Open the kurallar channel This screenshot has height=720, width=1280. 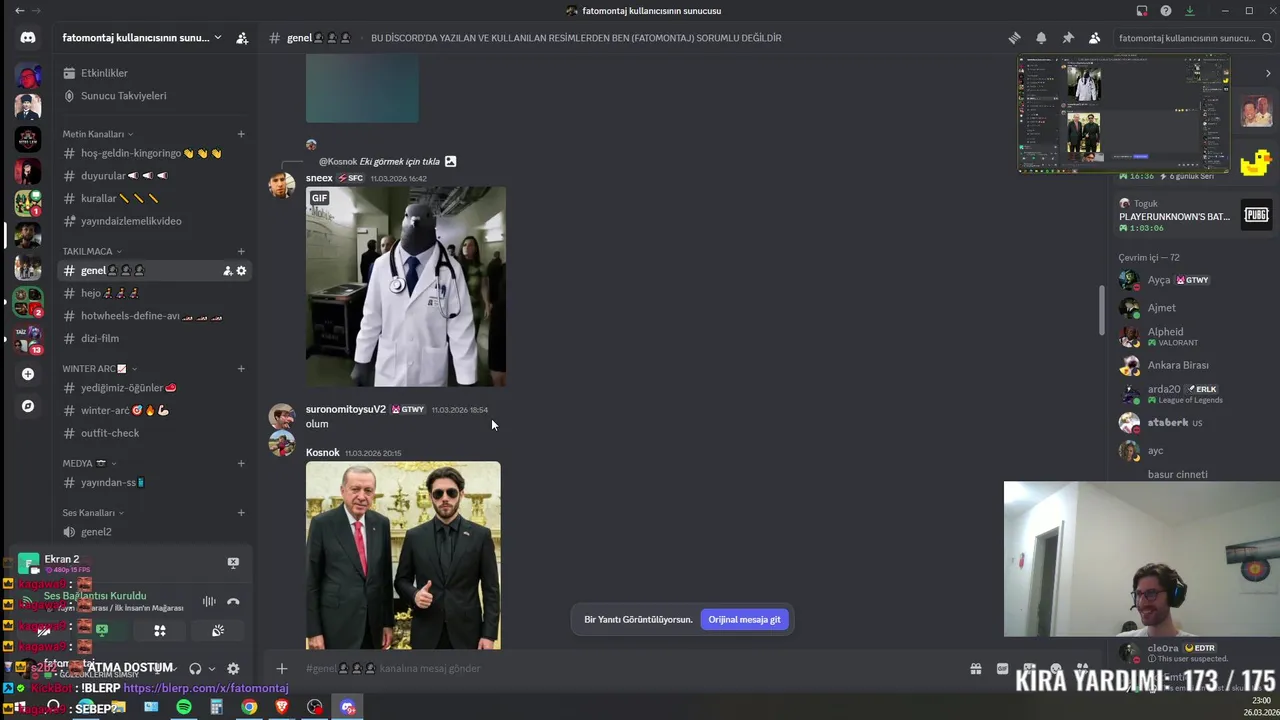pyautogui.click(x=152, y=198)
